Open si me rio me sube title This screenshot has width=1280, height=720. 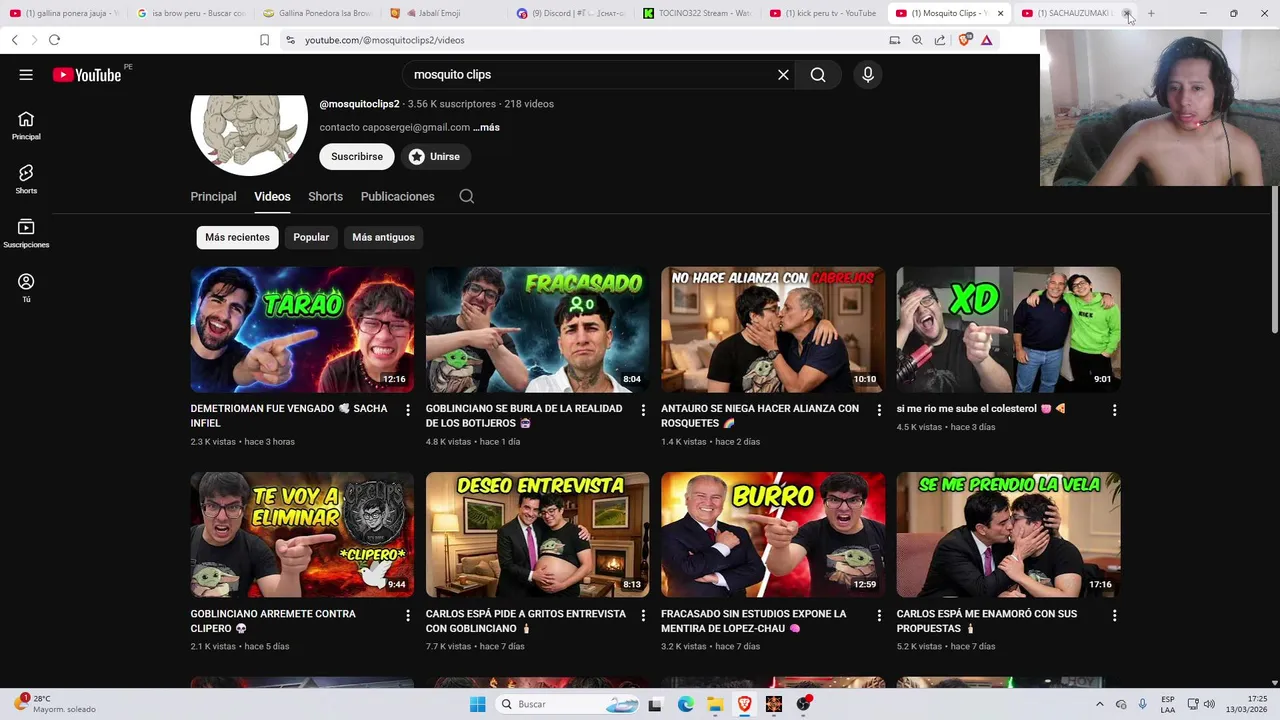981,409
